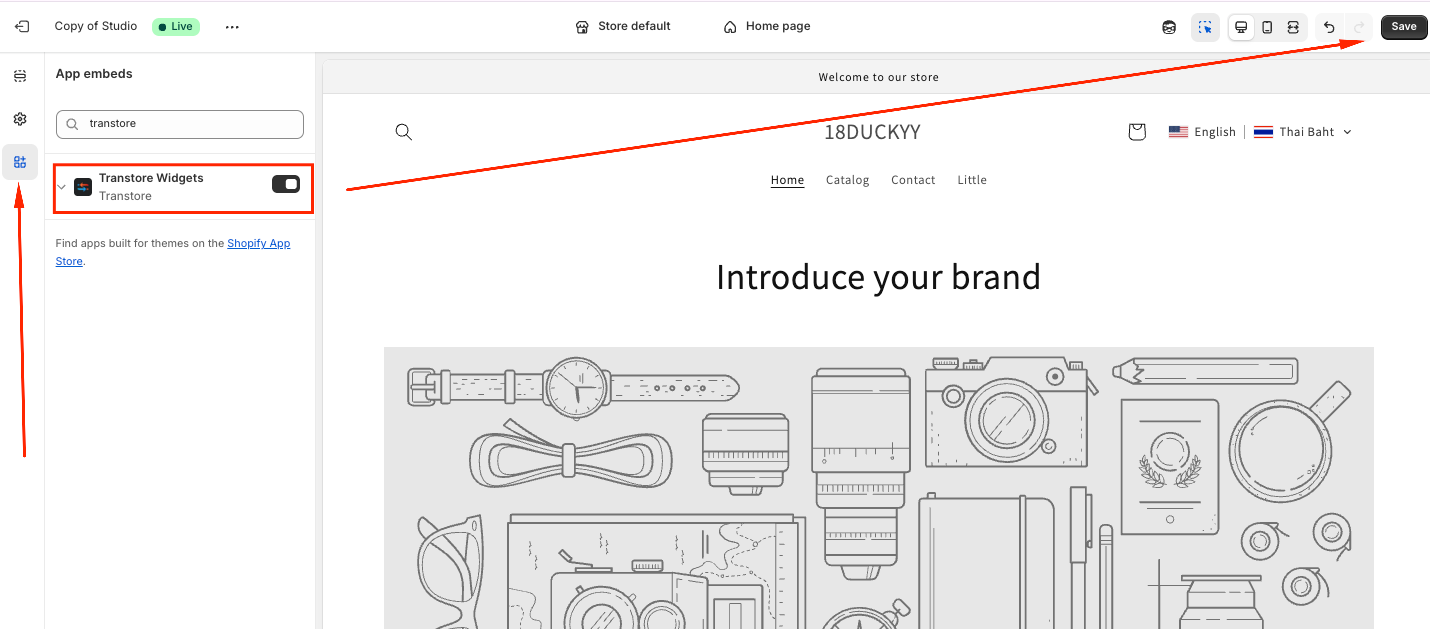The width and height of the screenshot is (1430, 629).
Task: Click the exit editor back icon
Action: pyautogui.click(x=22, y=27)
